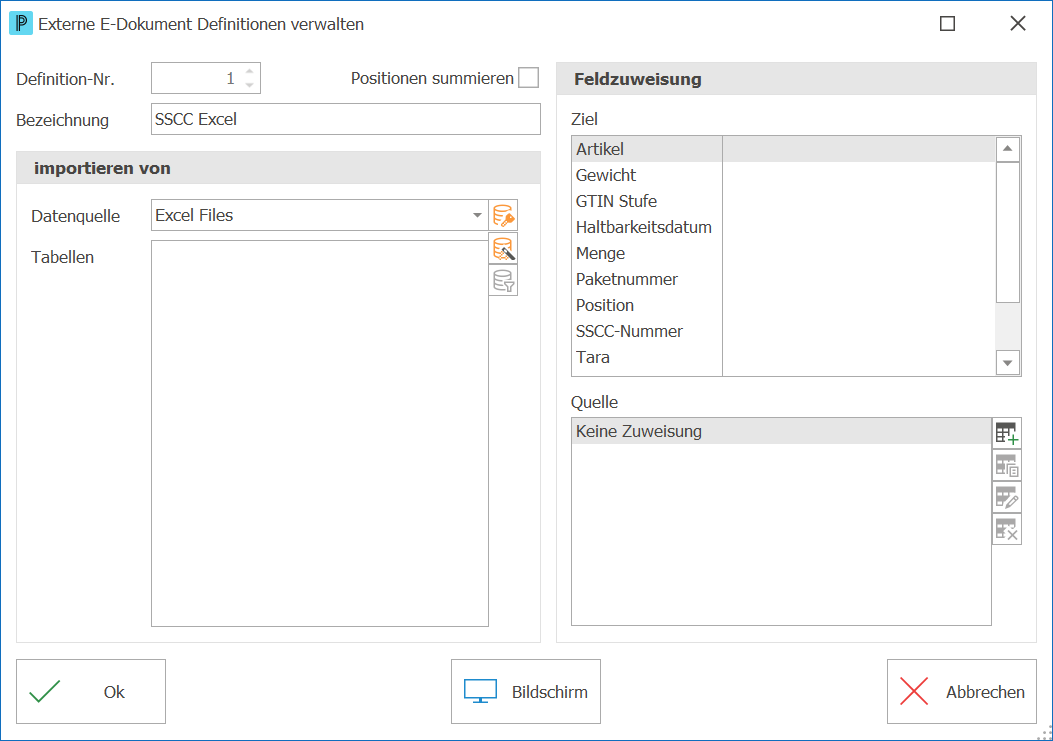Decrease the Definition-Nr. value with down arrow
Viewport: 1053px width, 741px height.
click(x=250, y=85)
